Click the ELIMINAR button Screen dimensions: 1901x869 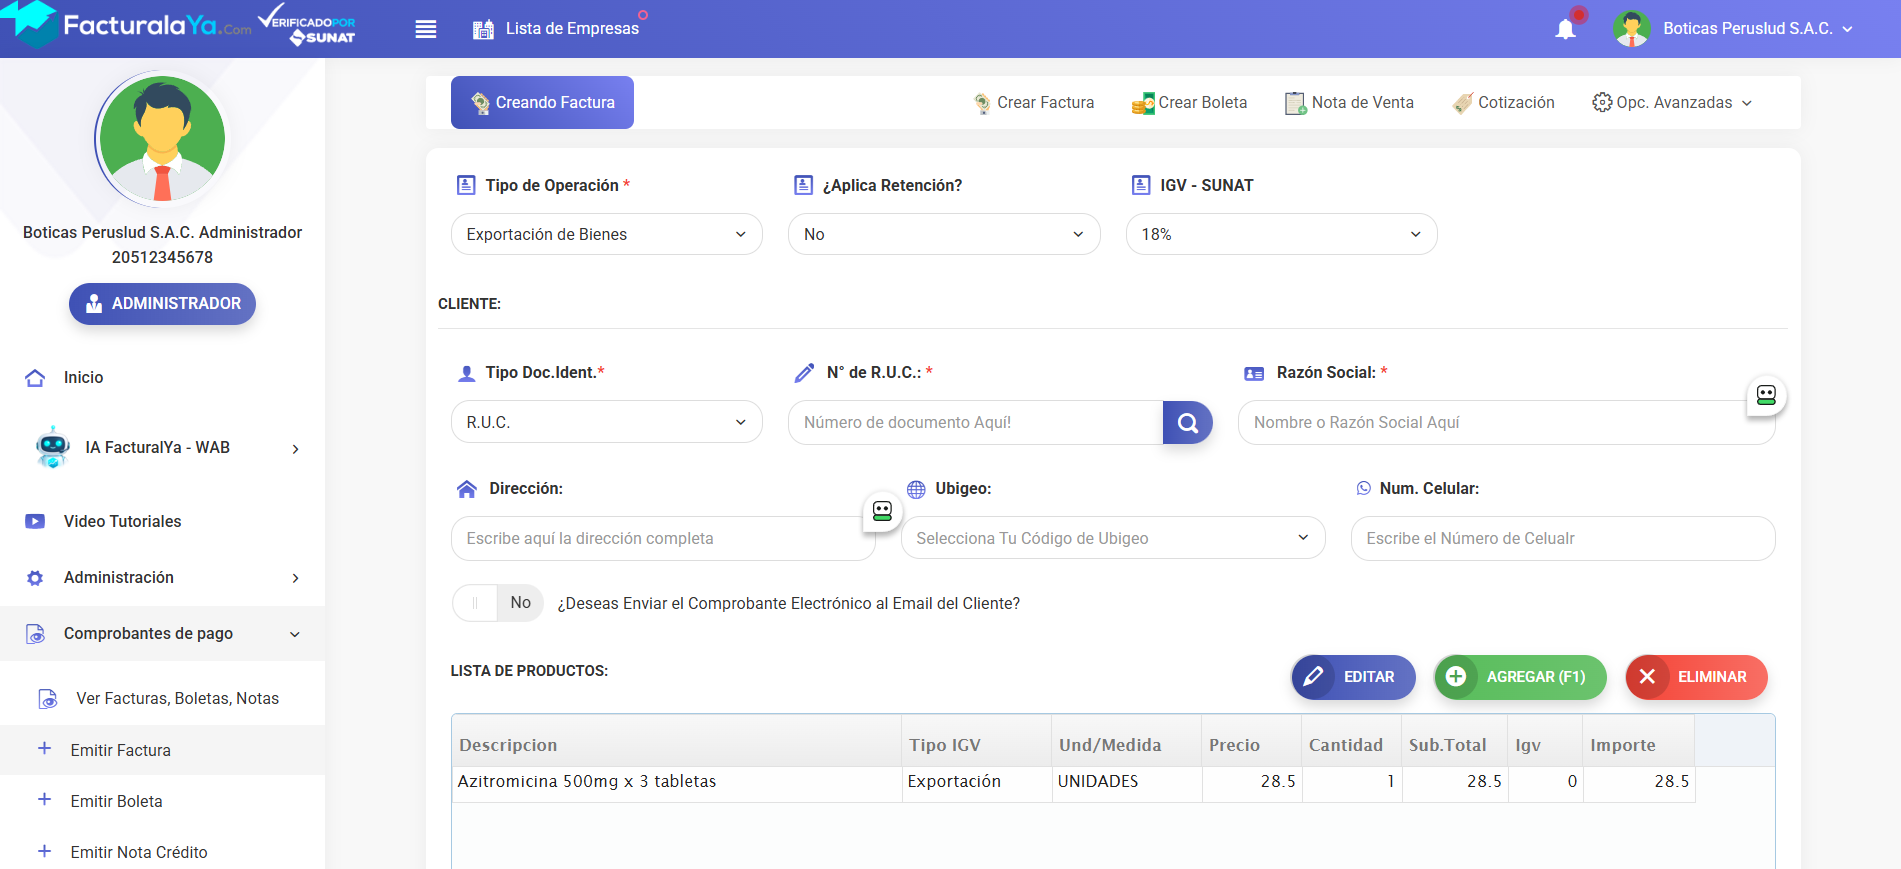(x=1696, y=678)
